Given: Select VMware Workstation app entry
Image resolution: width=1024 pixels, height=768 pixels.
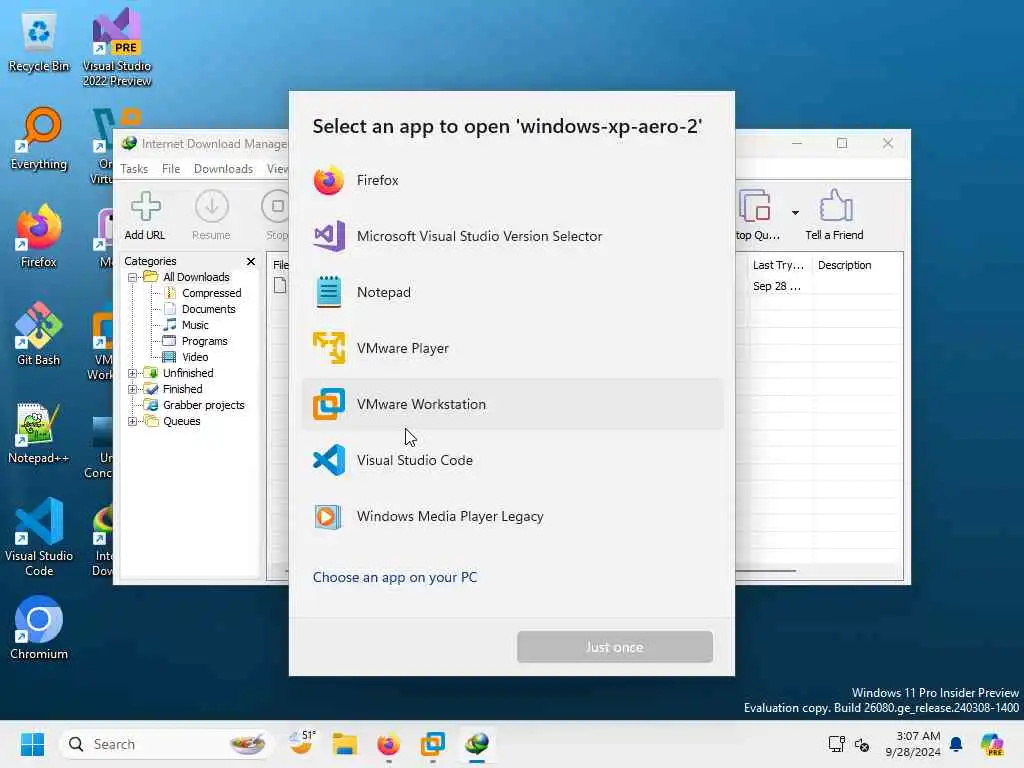Looking at the screenshot, I should pyautogui.click(x=512, y=404).
